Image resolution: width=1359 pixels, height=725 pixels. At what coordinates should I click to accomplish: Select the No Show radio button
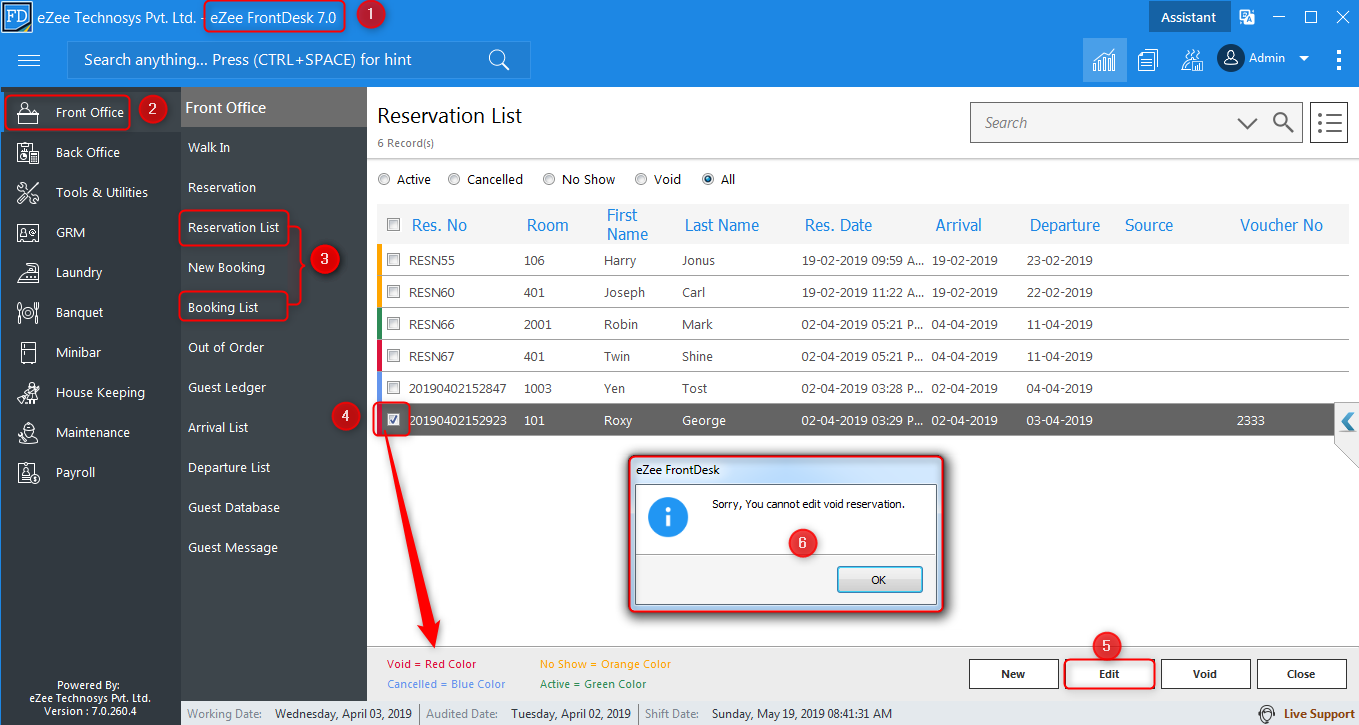[549, 180]
